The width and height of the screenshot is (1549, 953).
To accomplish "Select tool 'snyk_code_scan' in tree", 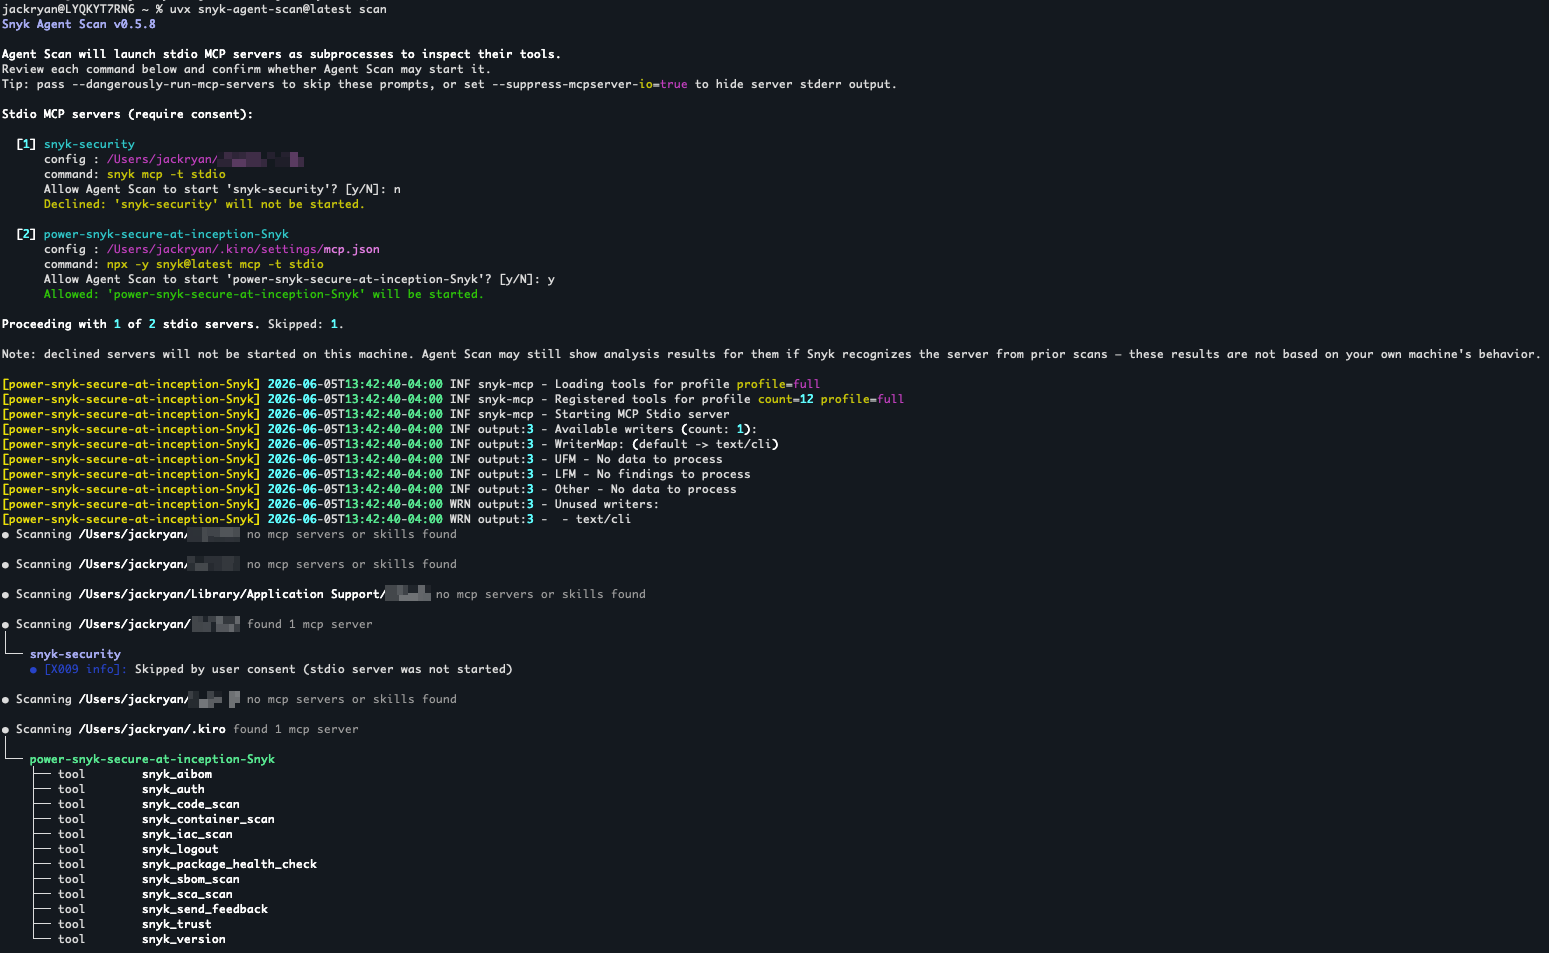I will click(x=191, y=804).
